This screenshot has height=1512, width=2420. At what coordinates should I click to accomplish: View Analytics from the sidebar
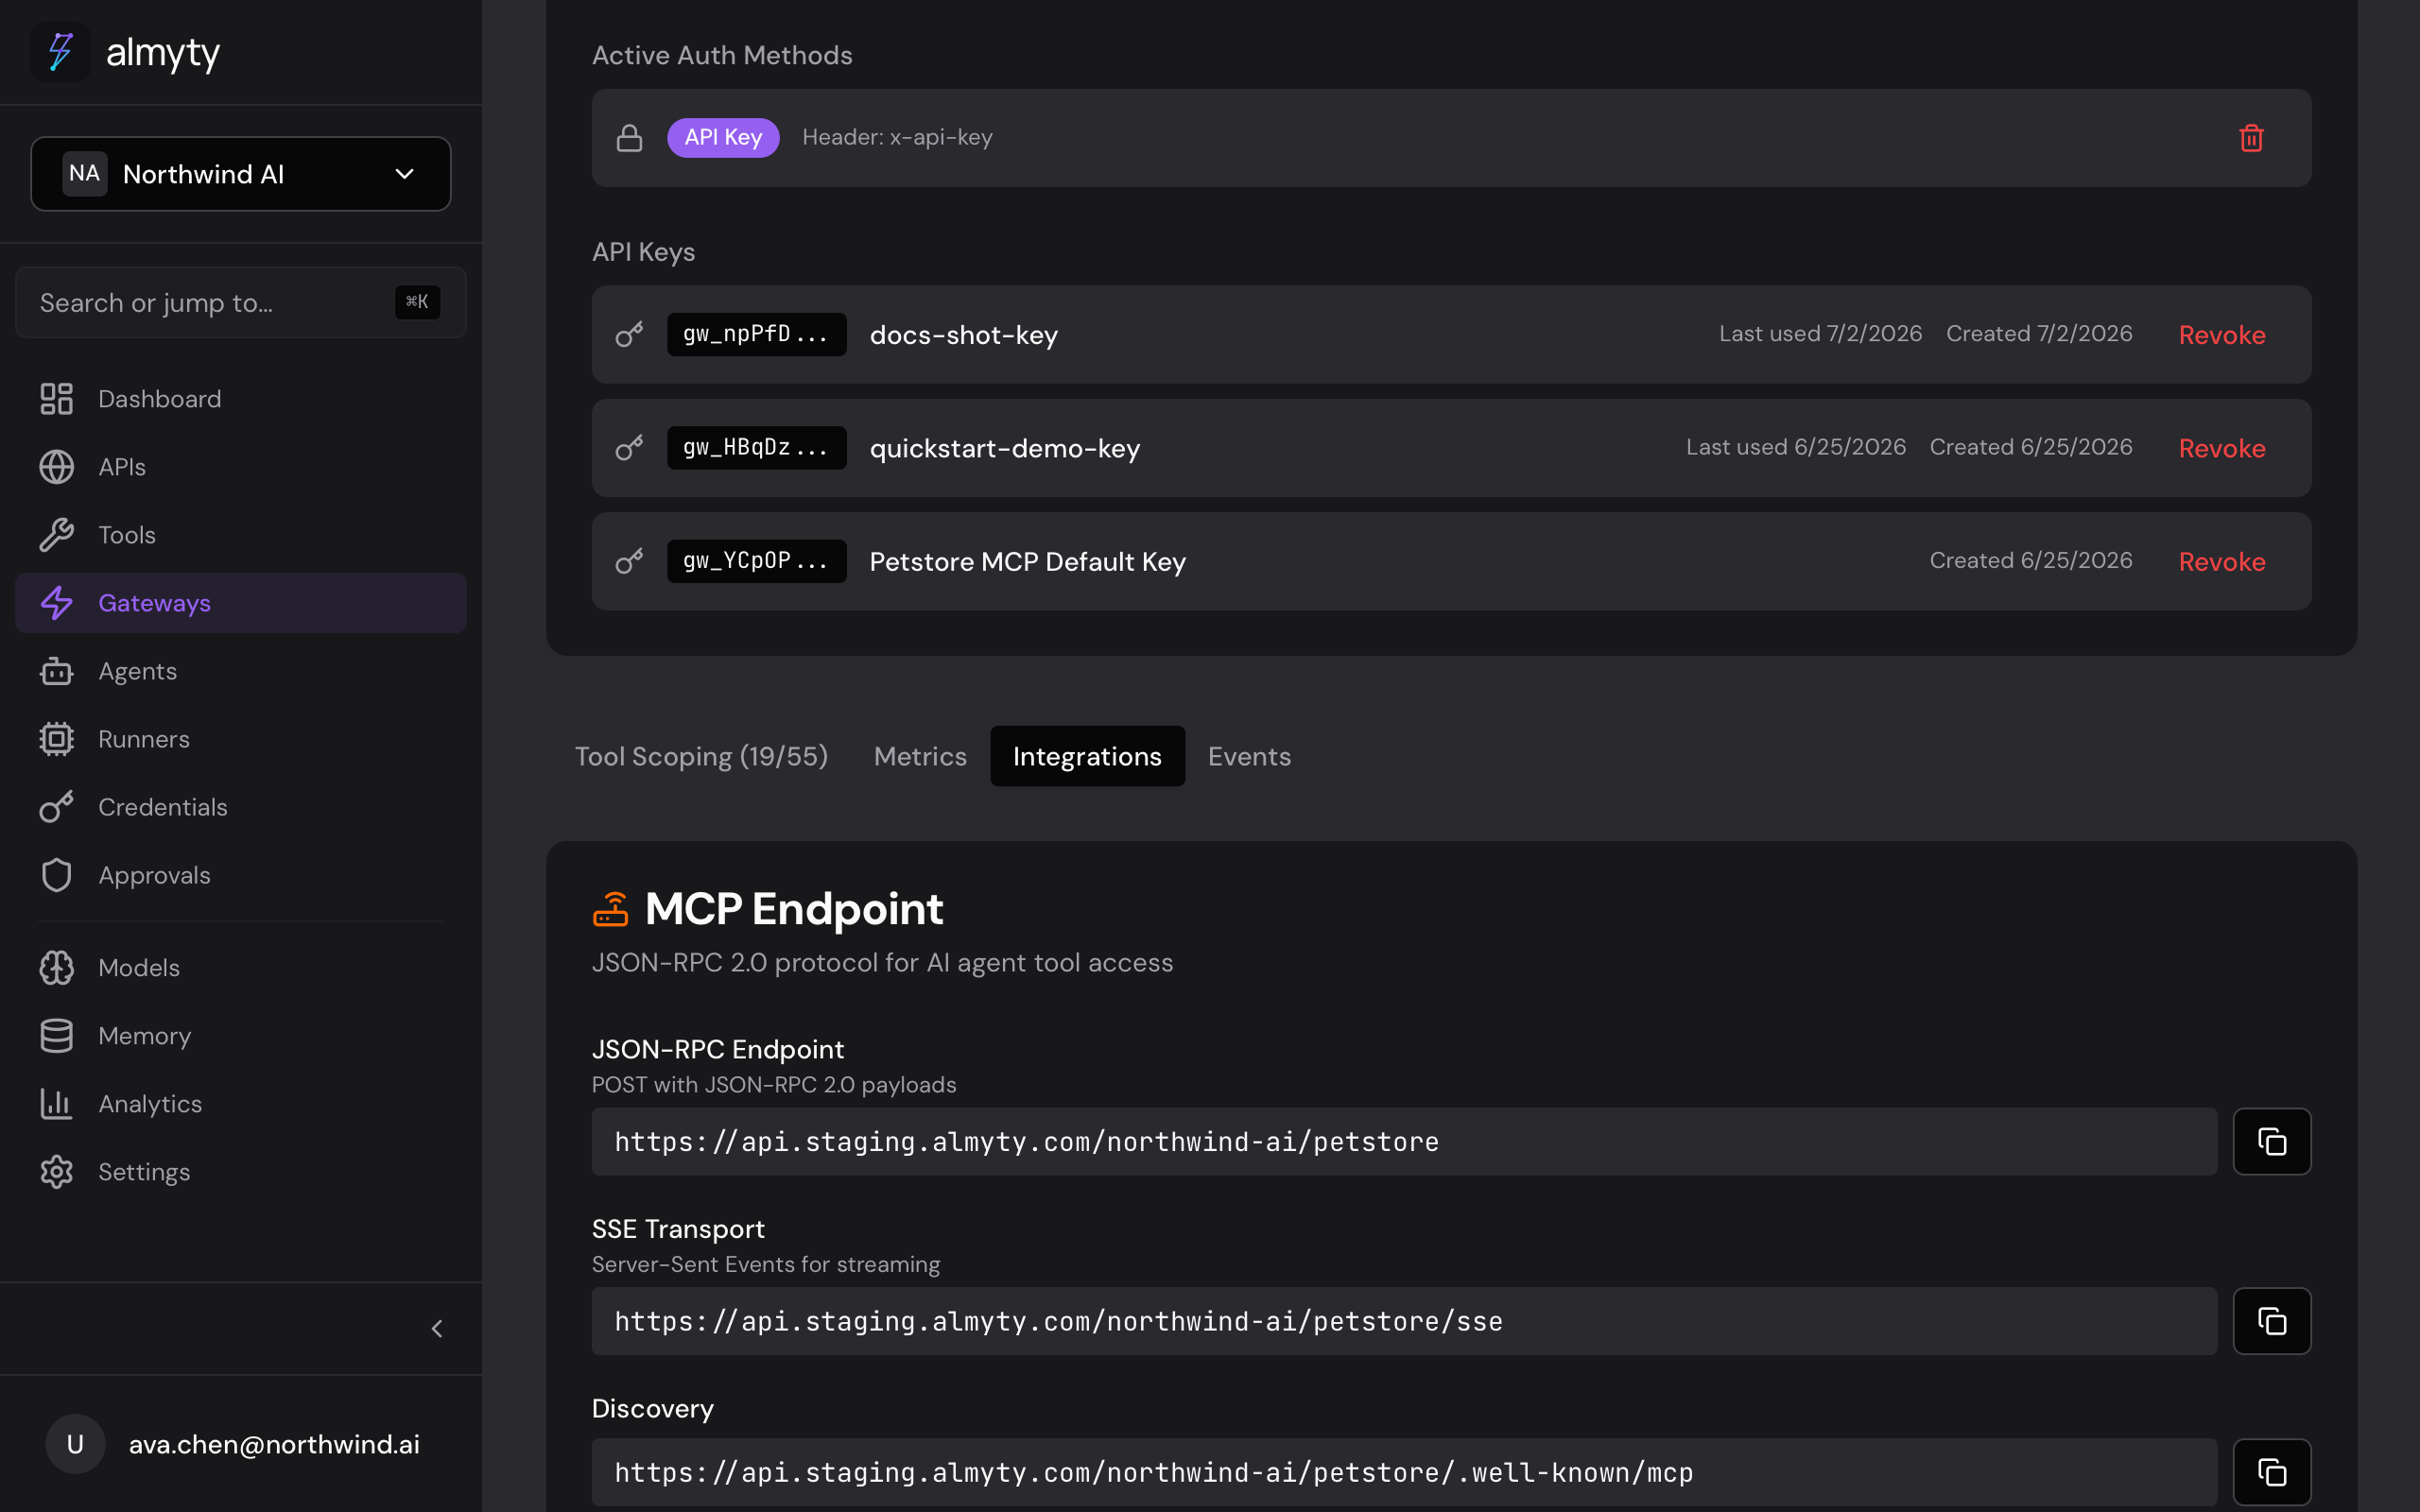tap(241, 1104)
